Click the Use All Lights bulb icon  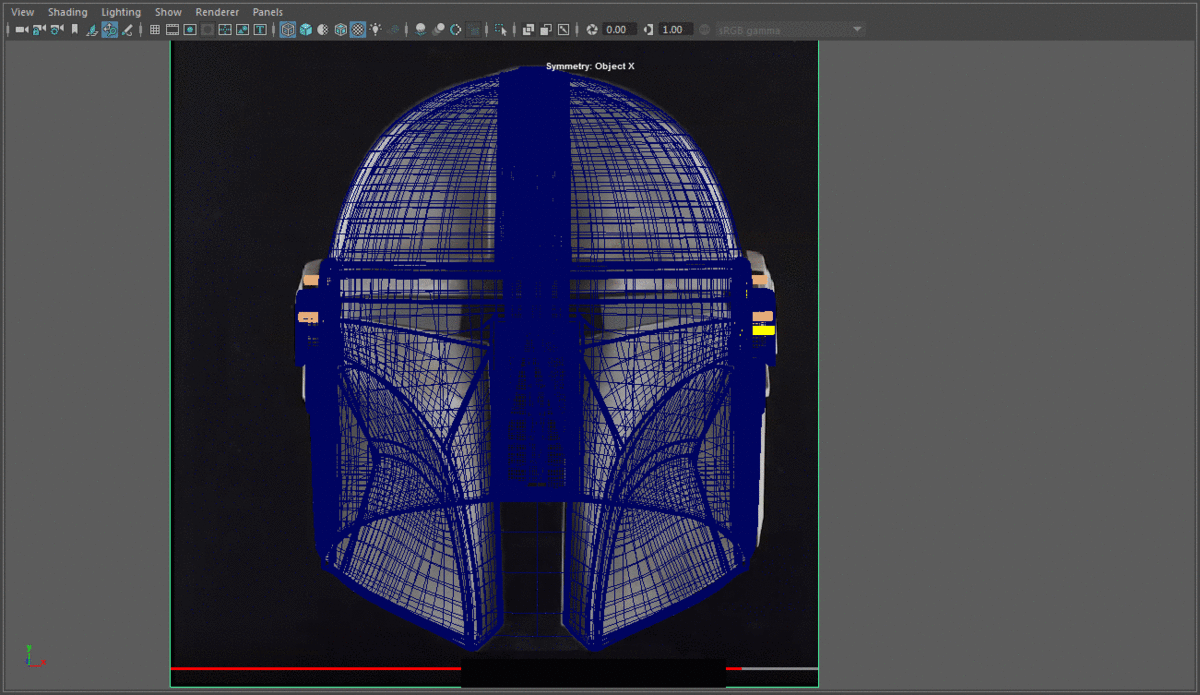pyautogui.click(x=375, y=30)
